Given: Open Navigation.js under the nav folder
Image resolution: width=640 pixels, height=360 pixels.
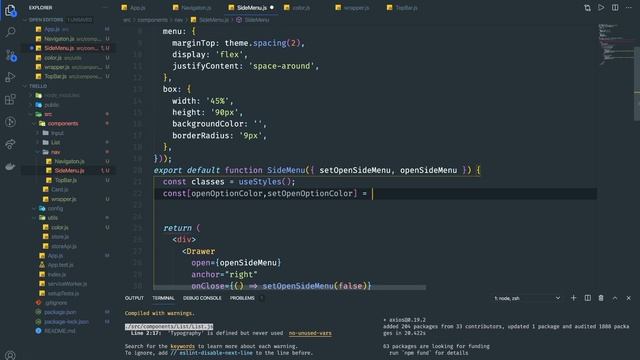Looking at the screenshot, I should tap(69, 161).
